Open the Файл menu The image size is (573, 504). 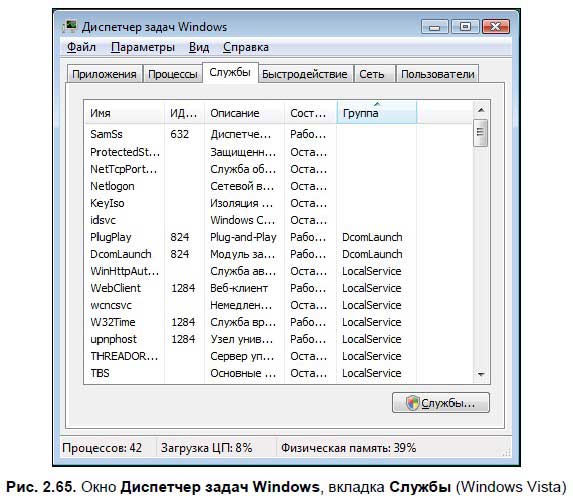(x=81, y=47)
